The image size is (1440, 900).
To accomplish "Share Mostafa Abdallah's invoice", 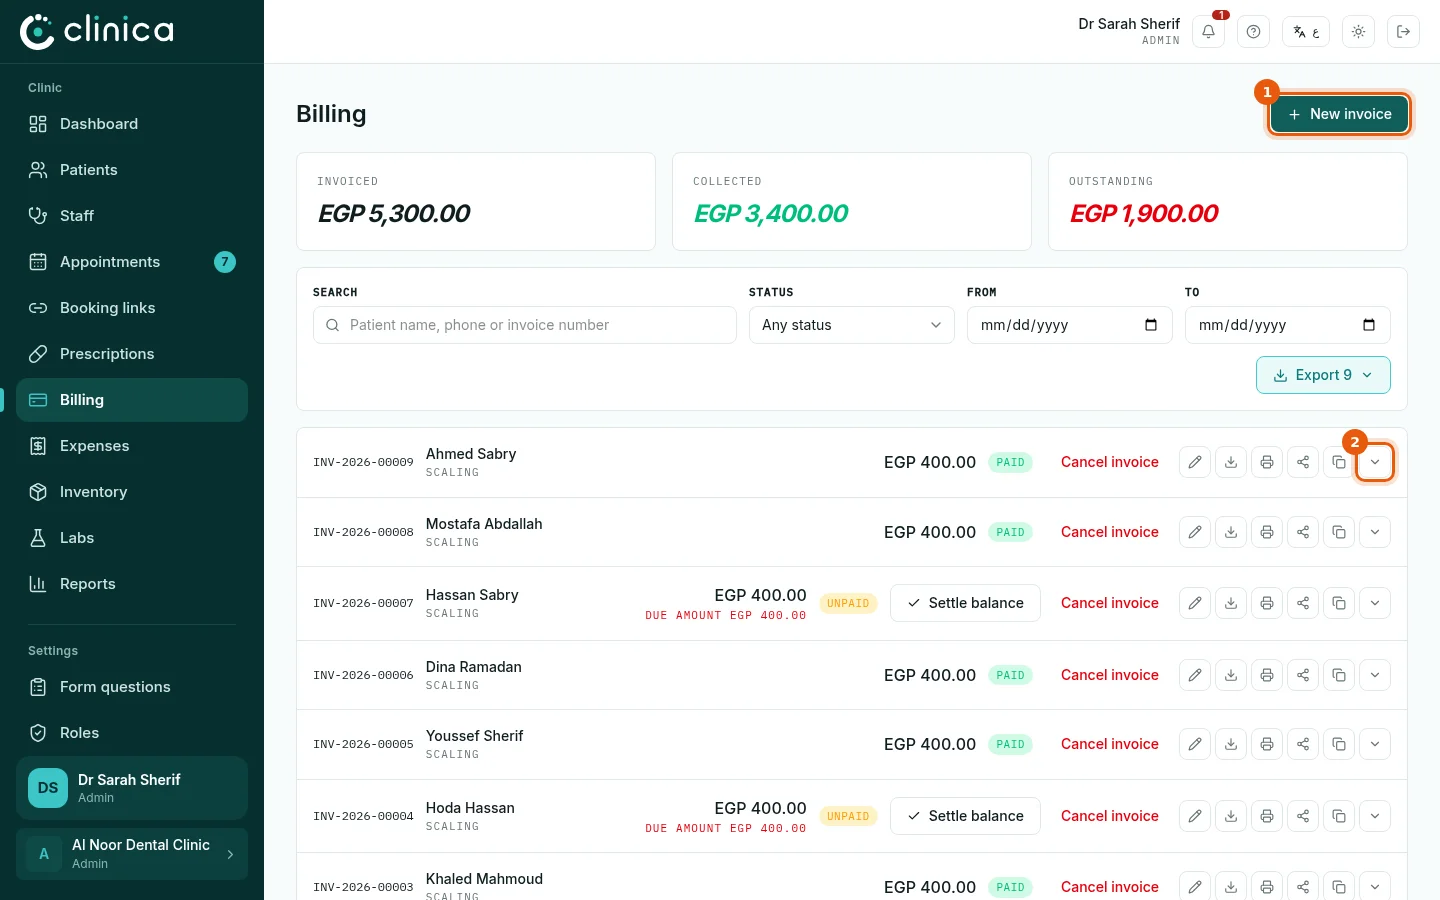I will (1303, 532).
